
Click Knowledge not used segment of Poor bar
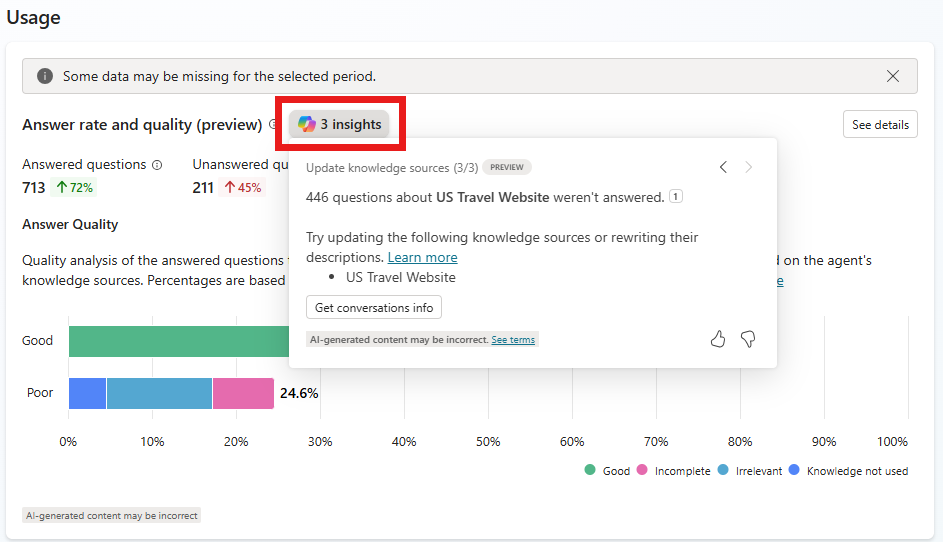pyautogui.click(x=87, y=393)
